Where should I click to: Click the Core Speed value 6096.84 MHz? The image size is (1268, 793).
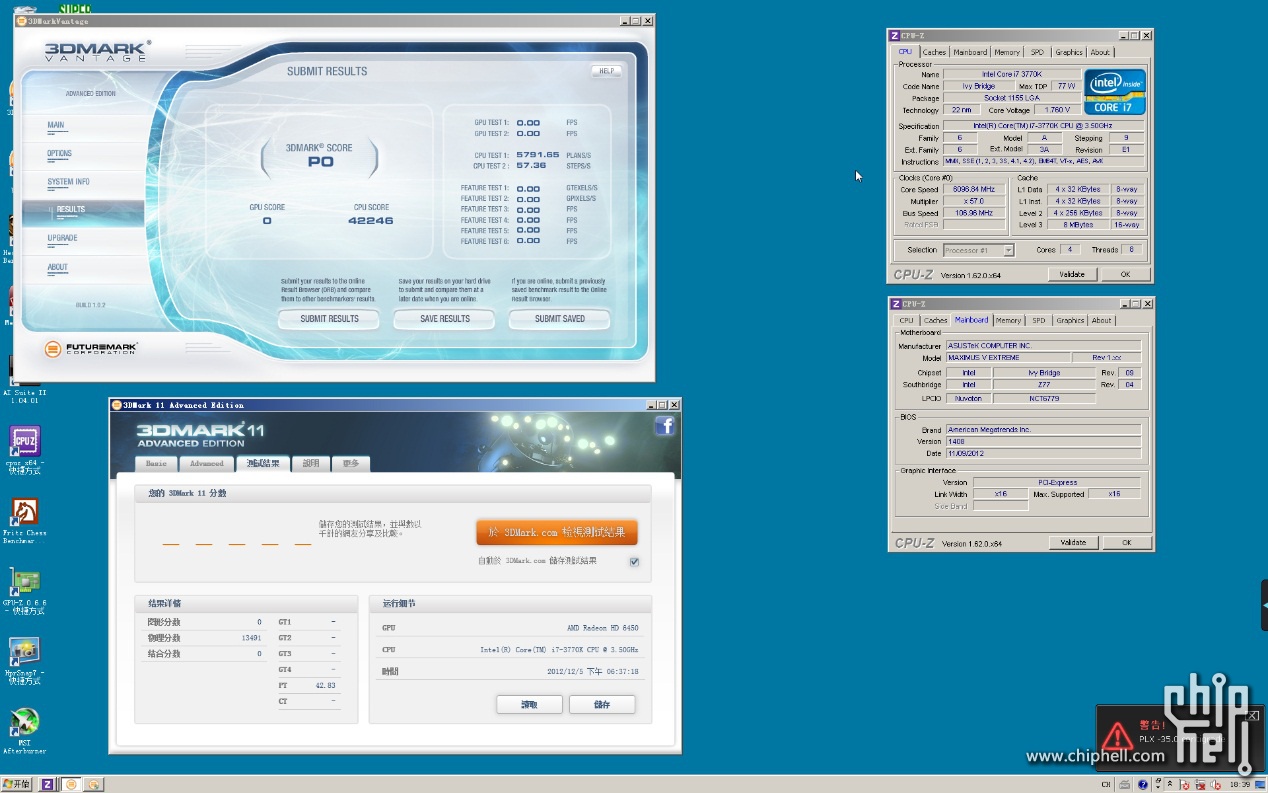[976, 189]
